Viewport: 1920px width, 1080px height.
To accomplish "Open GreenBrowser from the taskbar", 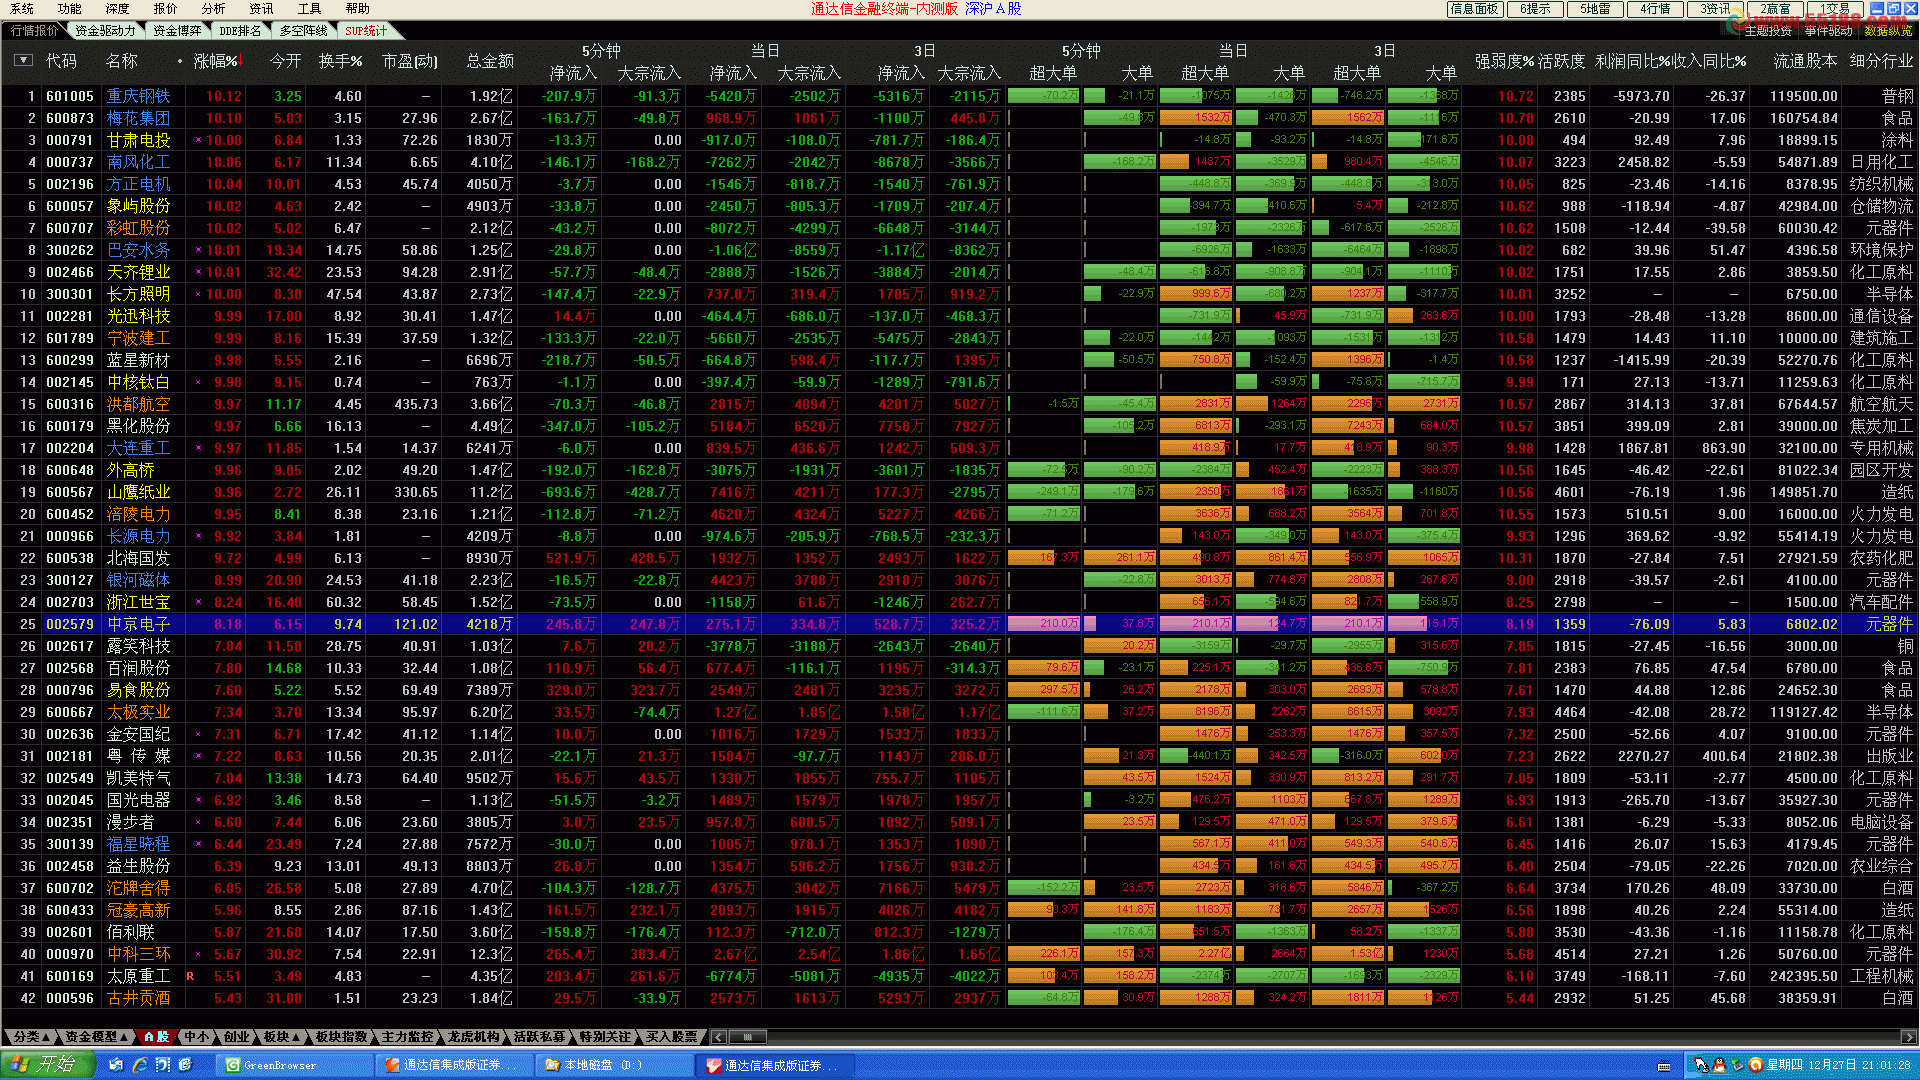I will coord(294,1065).
